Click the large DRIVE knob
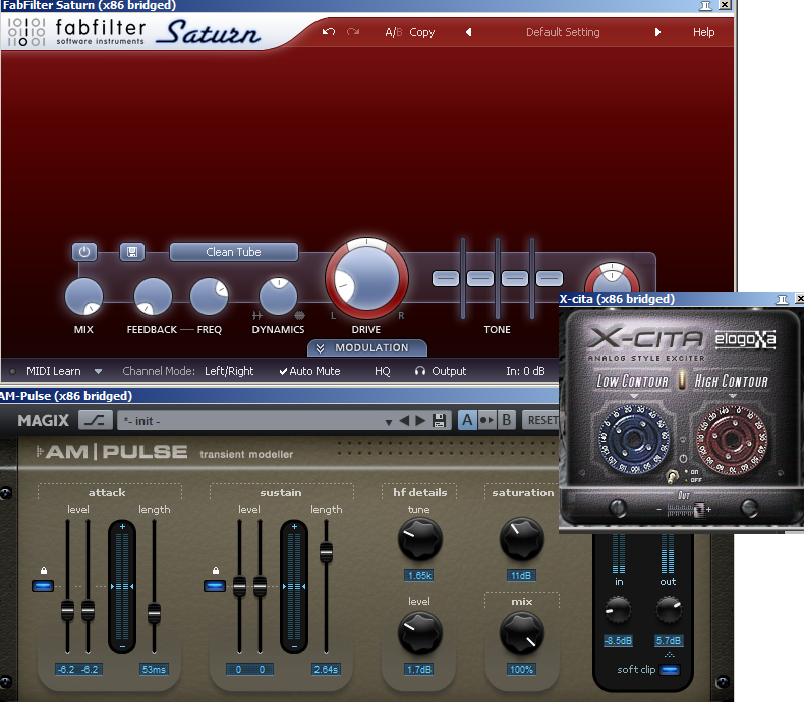804x706 pixels. 367,279
